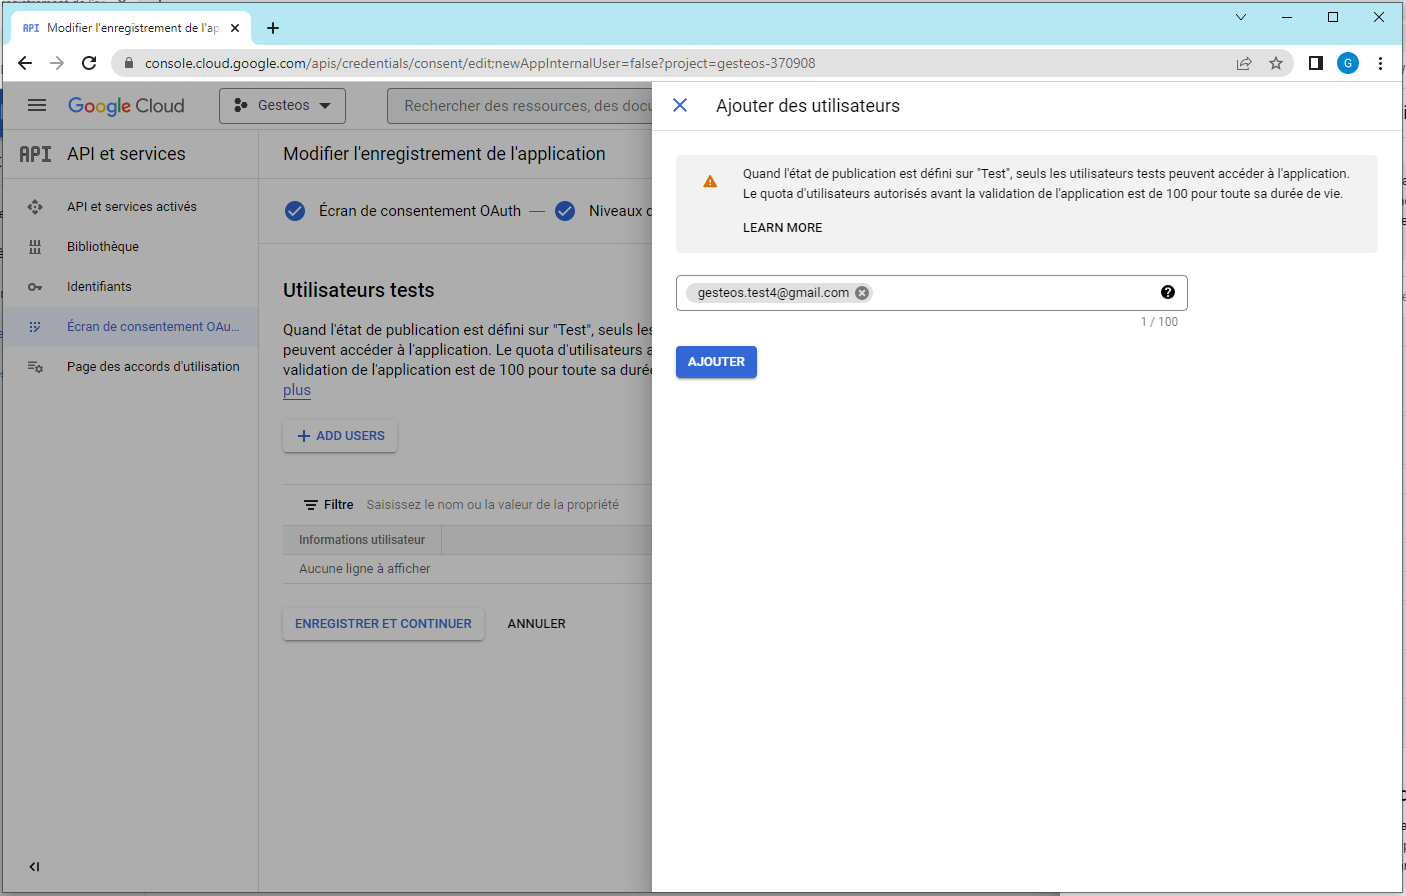Open the browser side panel icon
The width and height of the screenshot is (1406, 896).
click(1316, 63)
